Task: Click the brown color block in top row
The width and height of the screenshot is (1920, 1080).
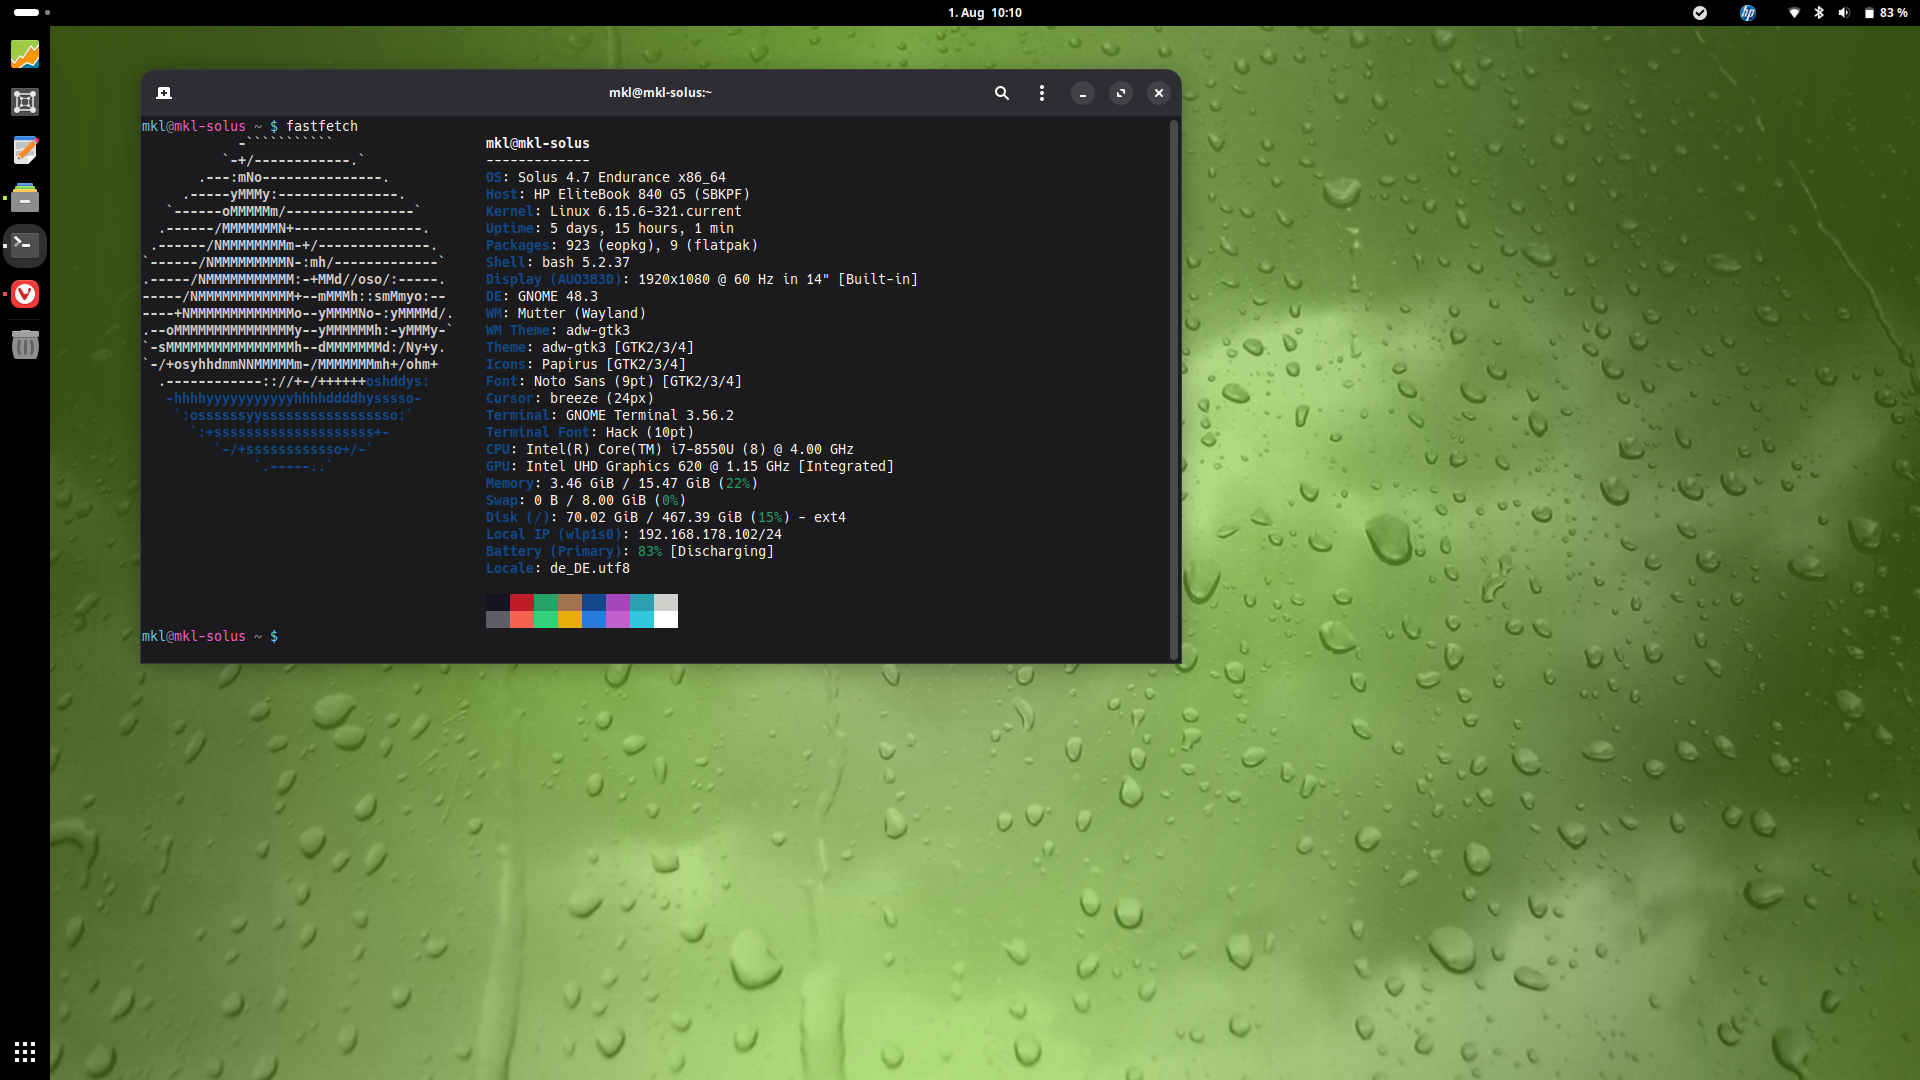Action: point(570,602)
